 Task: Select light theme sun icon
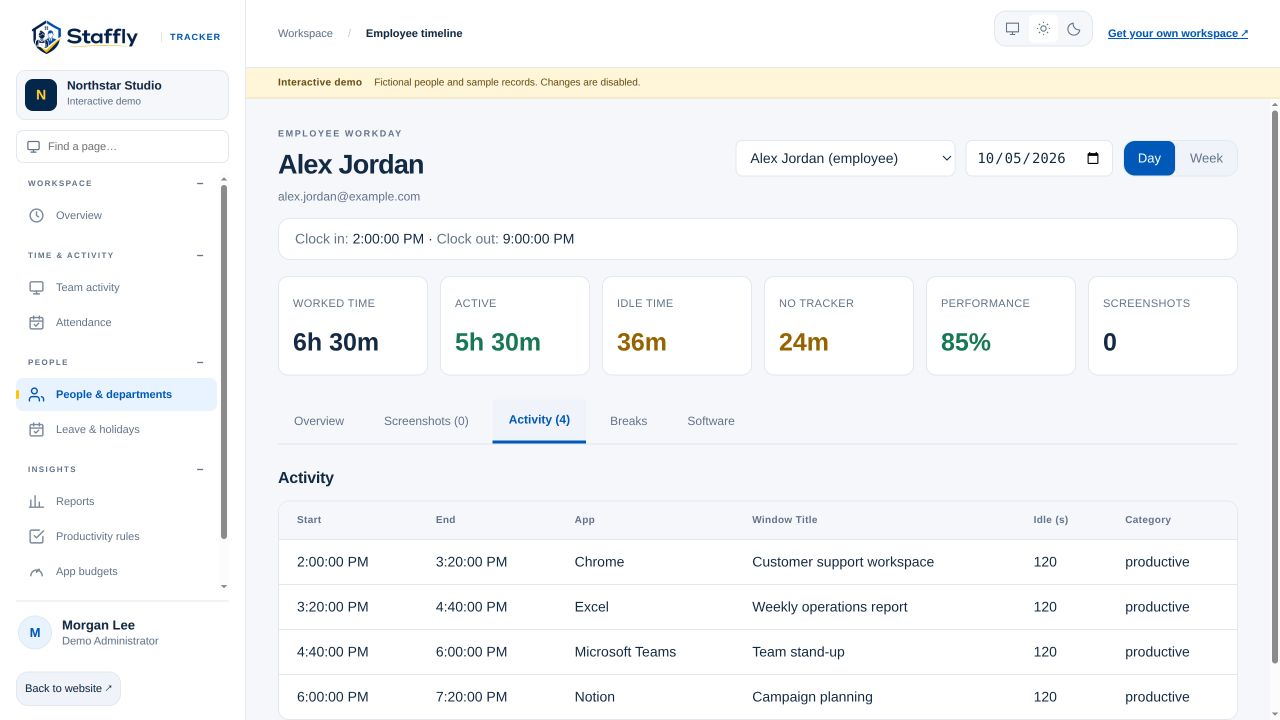pyautogui.click(x=1043, y=29)
